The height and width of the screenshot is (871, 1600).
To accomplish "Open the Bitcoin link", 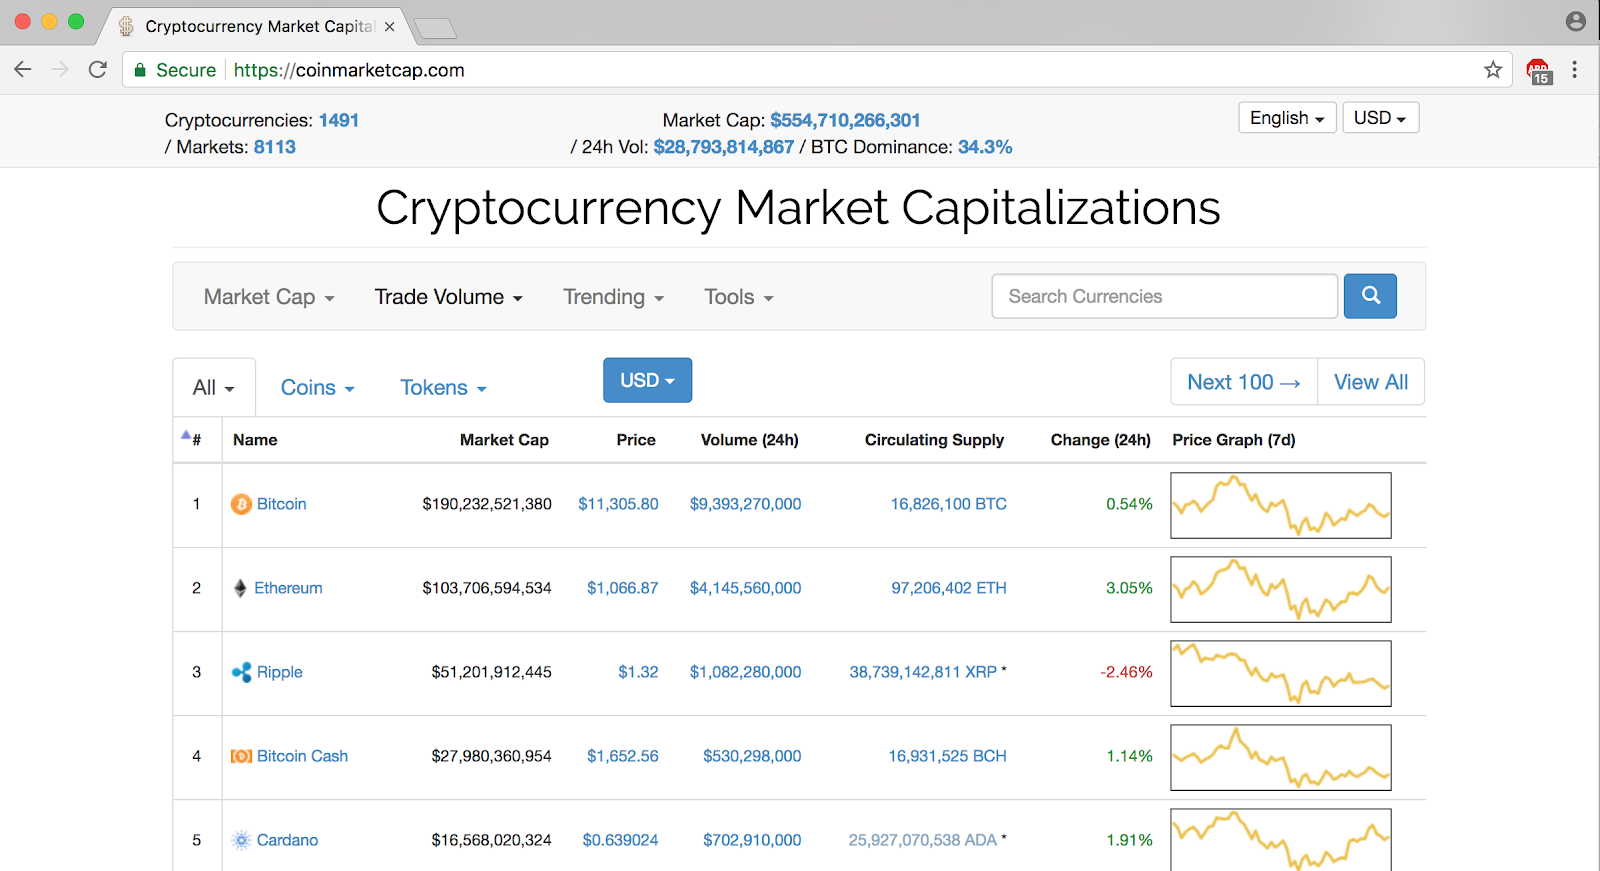I will [x=281, y=504].
